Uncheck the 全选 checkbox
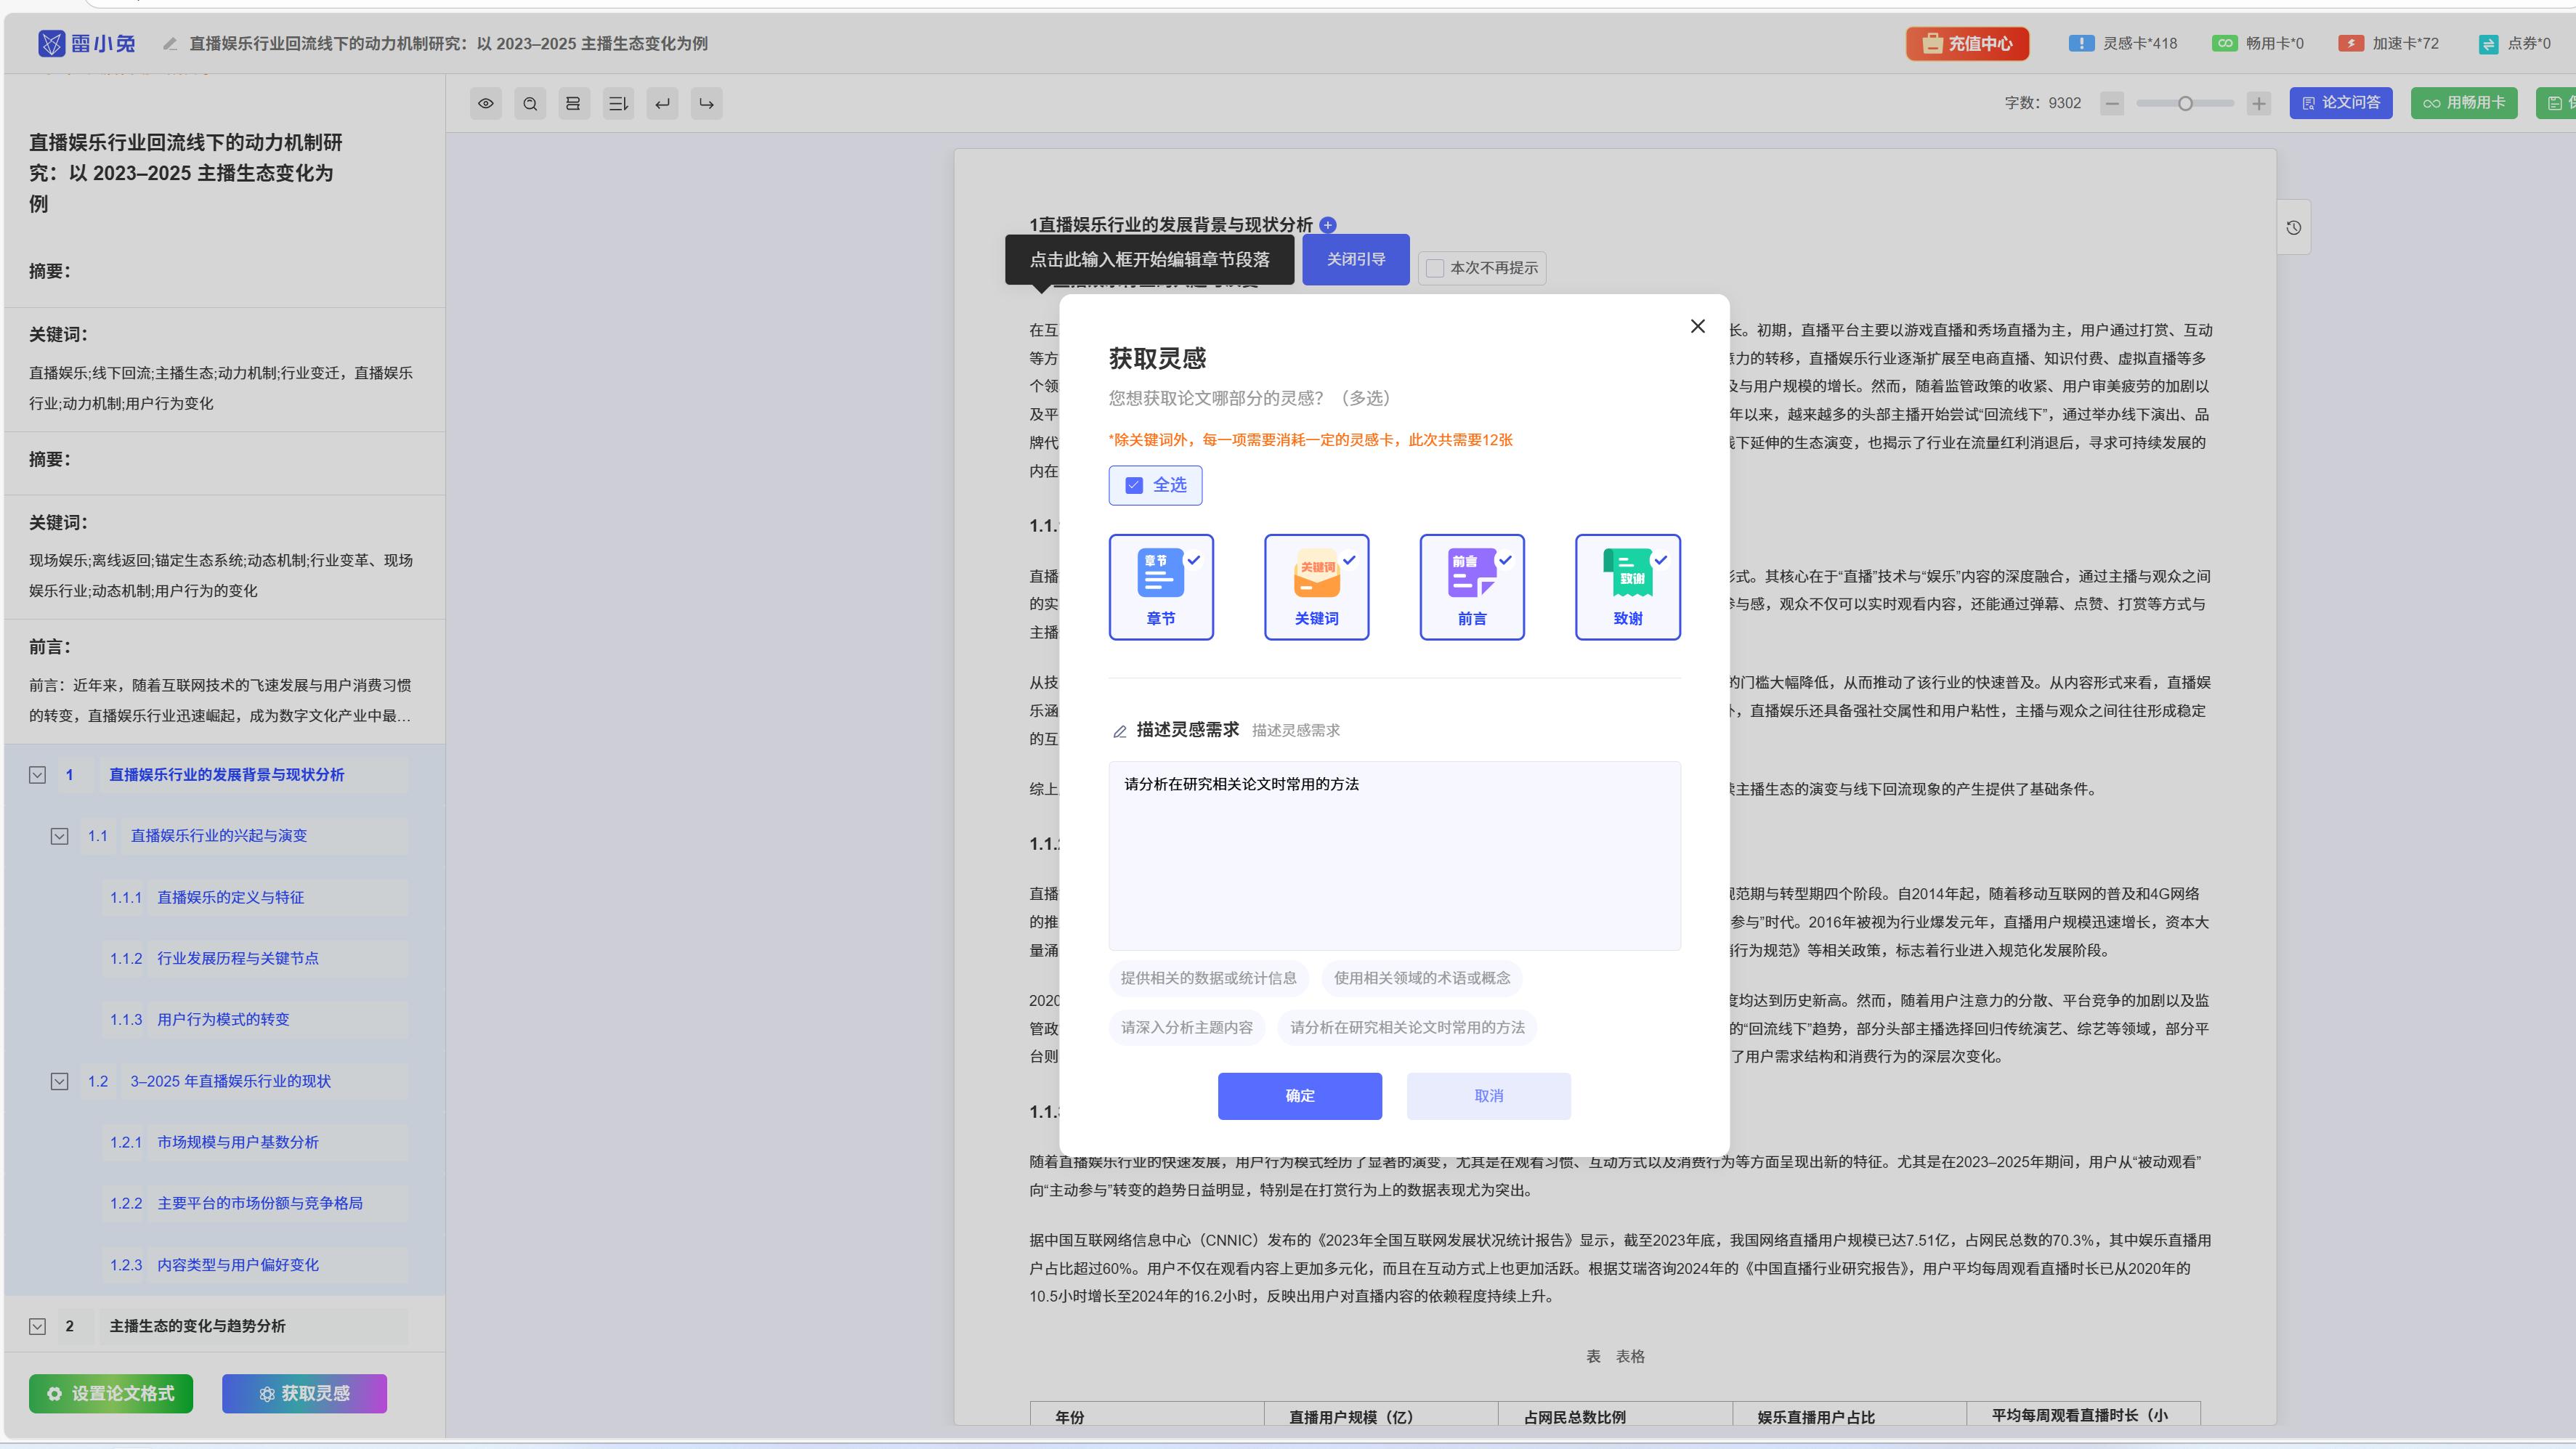This screenshot has width=2576, height=1449. [x=1134, y=485]
